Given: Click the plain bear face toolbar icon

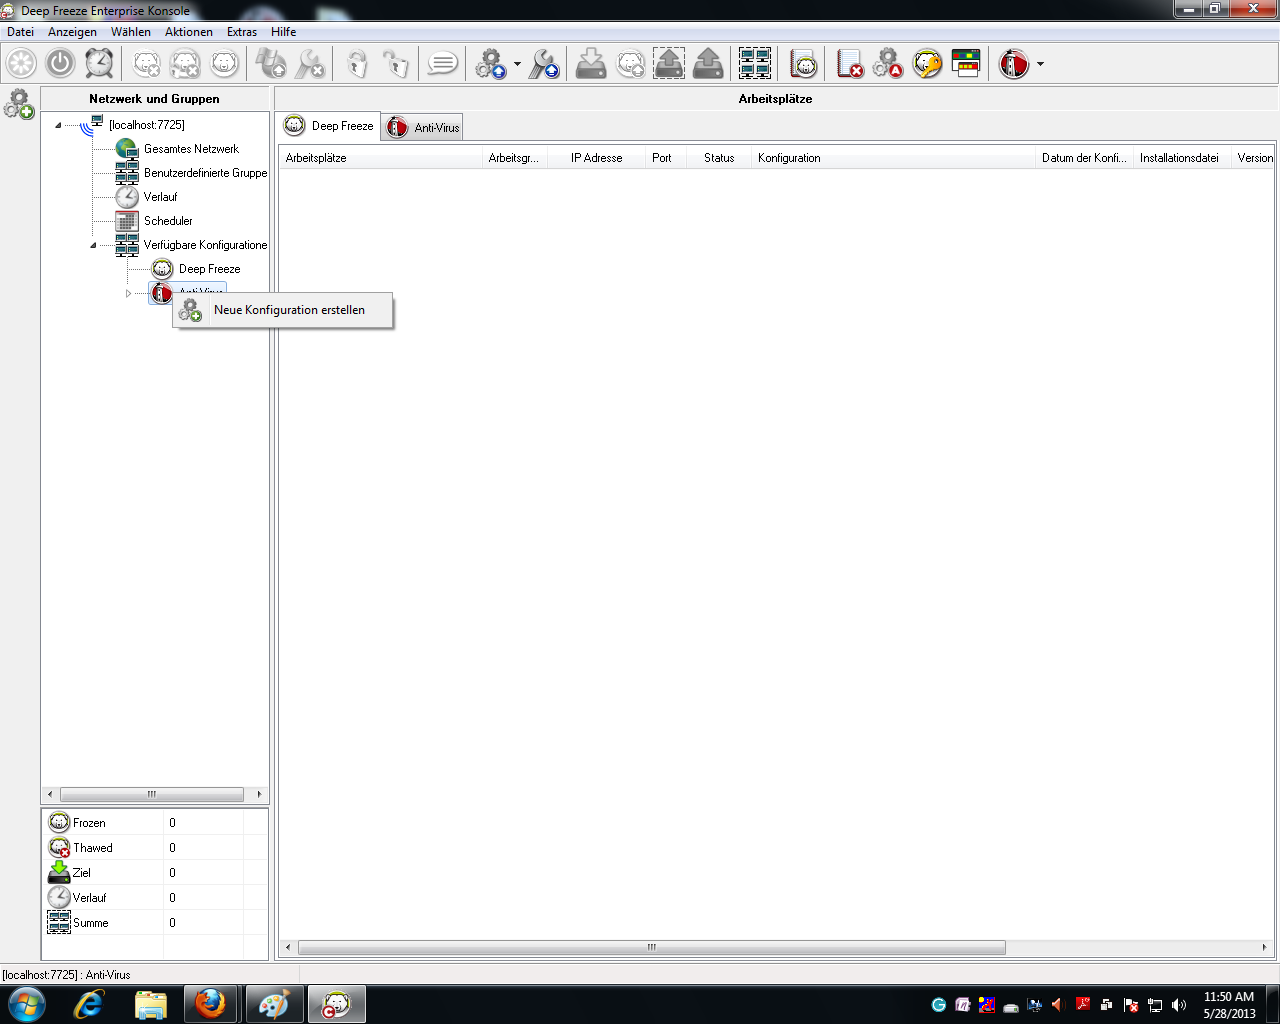Looking at the screenshot, I should click(x=225, y=64).
